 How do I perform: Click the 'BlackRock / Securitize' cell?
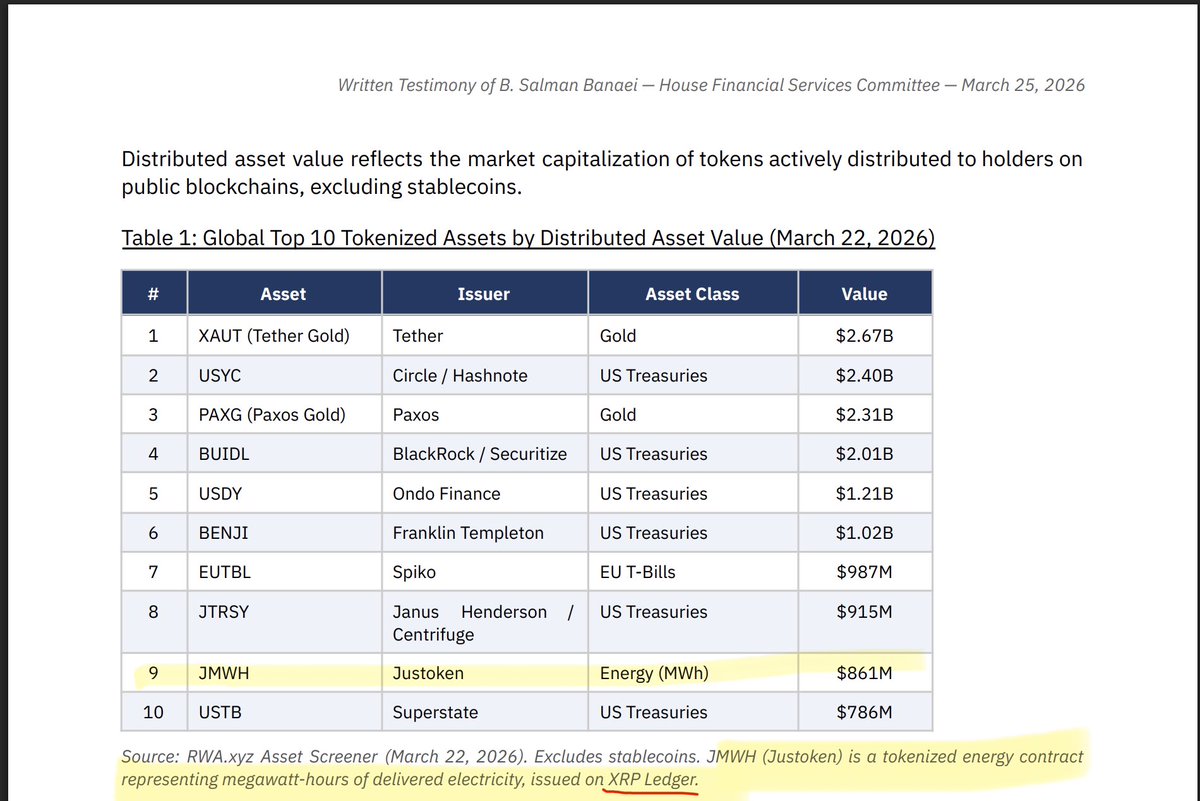tap(484, 454)
